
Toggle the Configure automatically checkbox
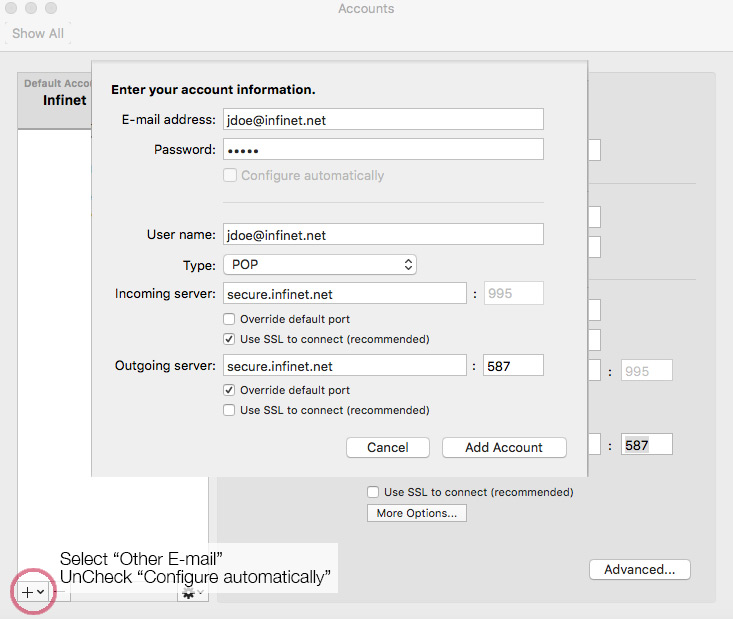[x=230, y=175]
